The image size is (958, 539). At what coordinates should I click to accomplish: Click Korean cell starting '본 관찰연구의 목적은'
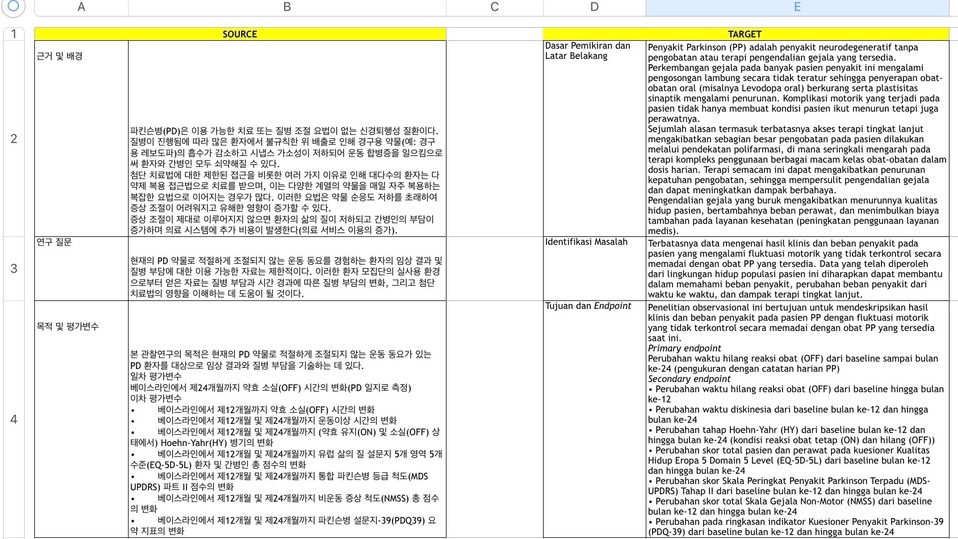coord(287,419)
